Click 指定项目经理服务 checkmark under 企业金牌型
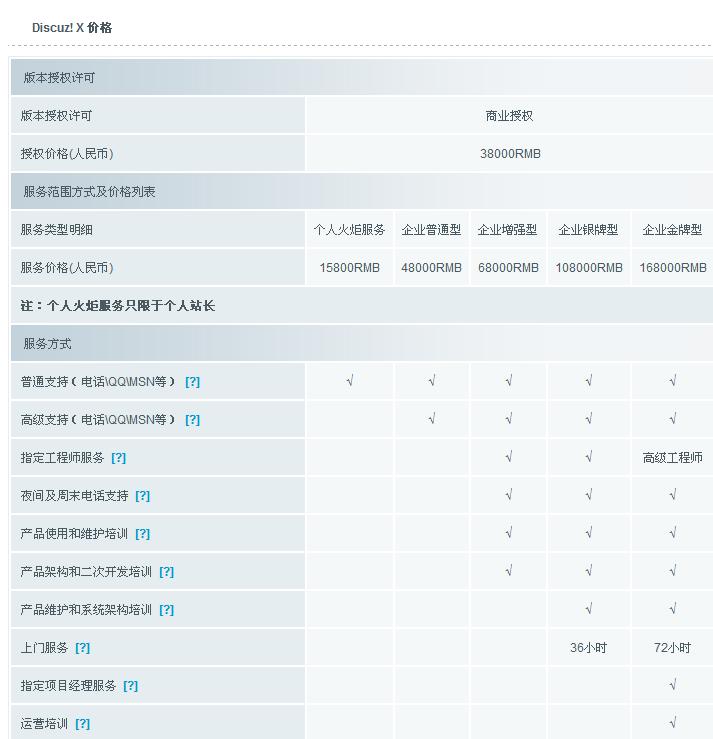This screenshot has height=739, width=713. point(672,685)
